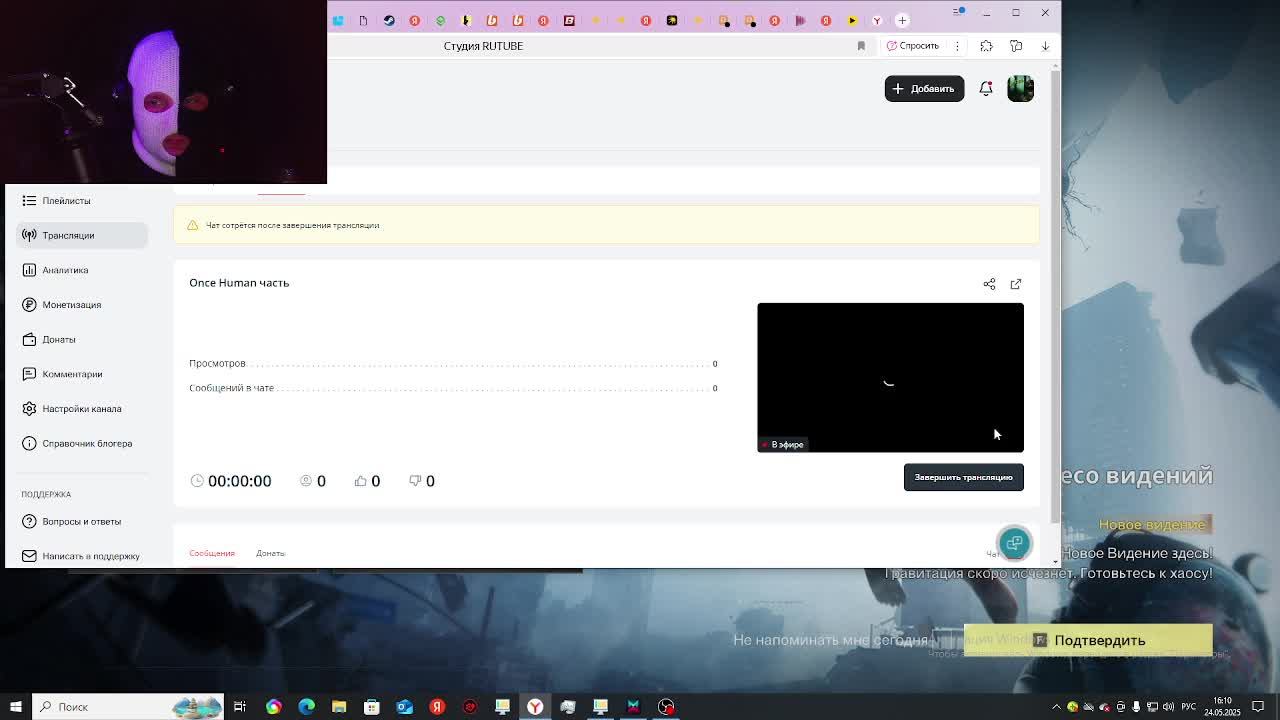This screenshot has height=720, width=1280.
Task: Click the Once Human часть stream title
Action: (239, 283)
